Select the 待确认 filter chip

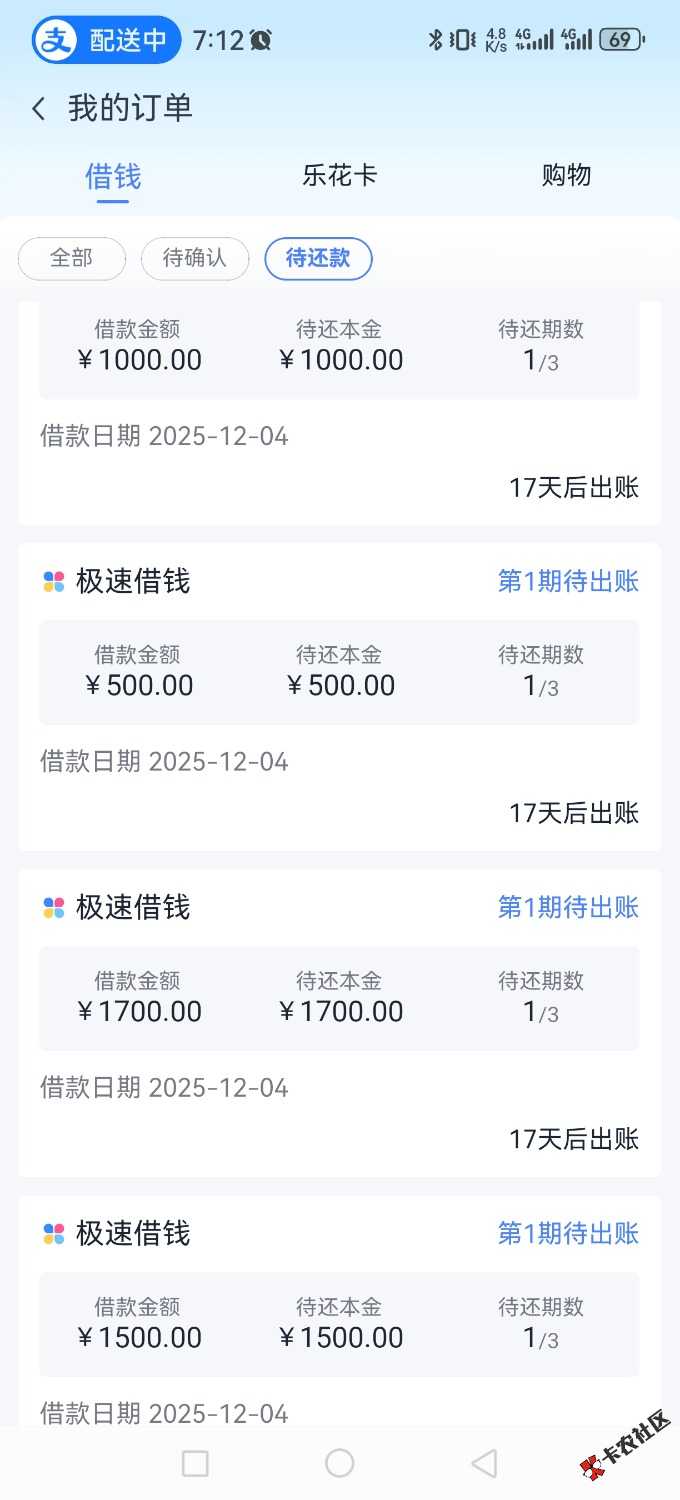[x=195, y=258]
